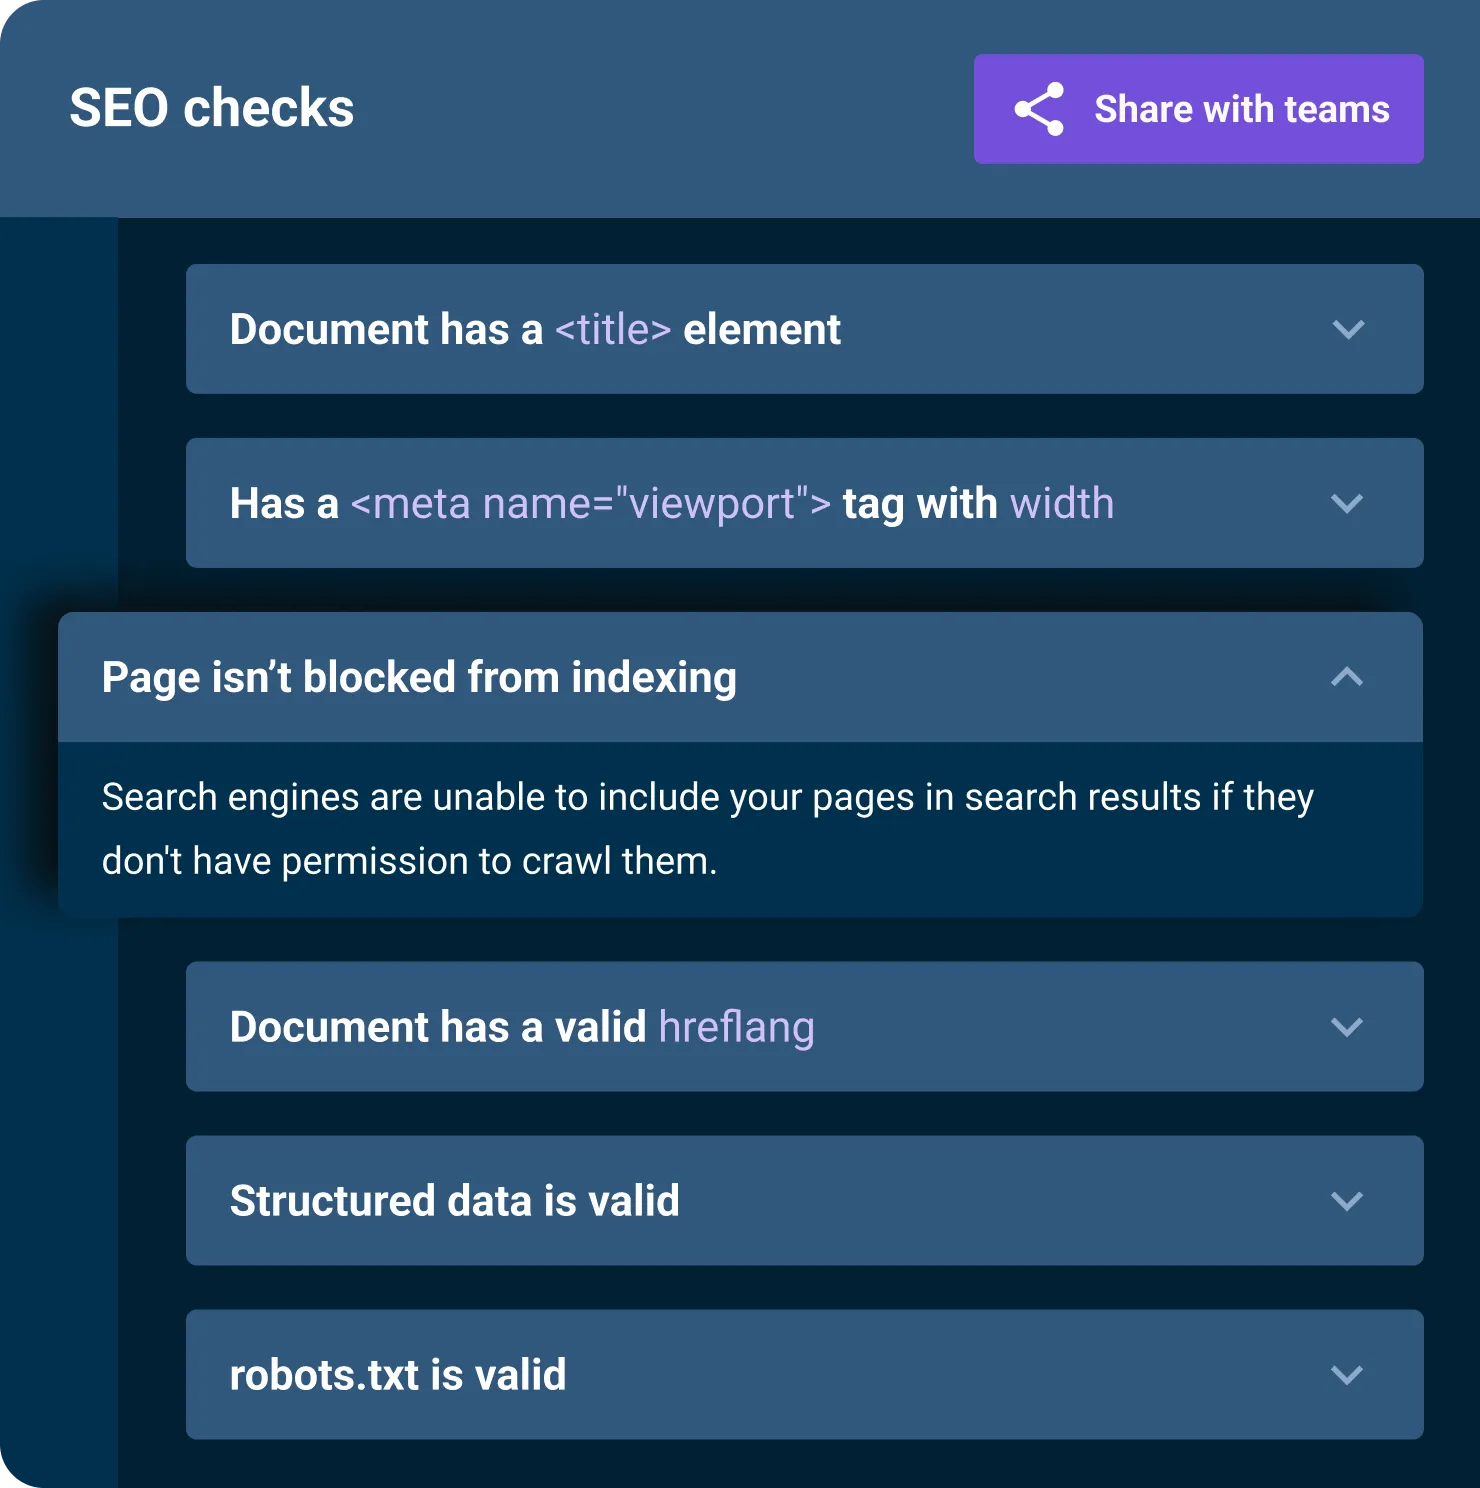
Task: Click the search engines description paragraph
Action: [707, 829]
